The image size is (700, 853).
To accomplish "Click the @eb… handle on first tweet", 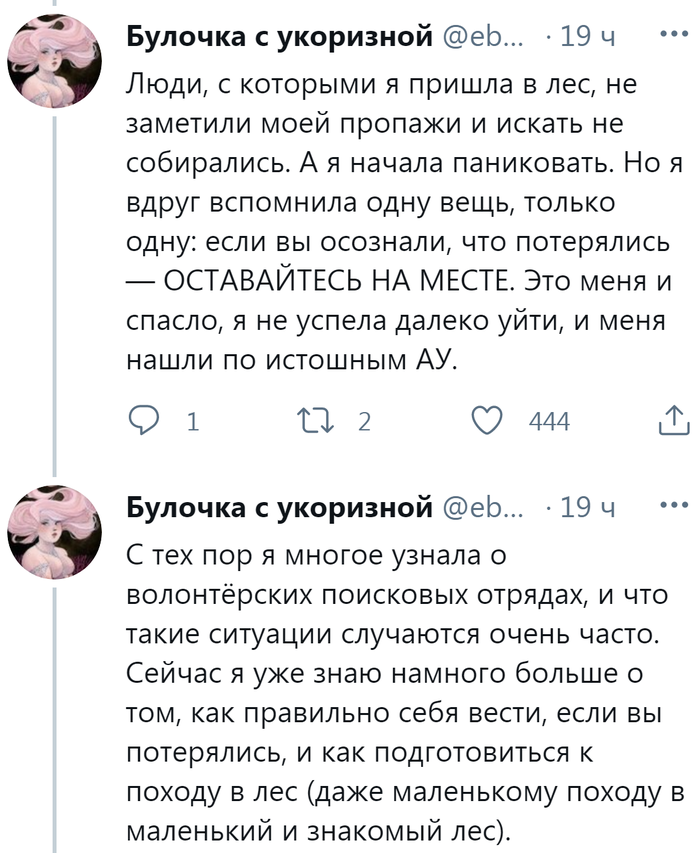I will click(x=480, y=38).
